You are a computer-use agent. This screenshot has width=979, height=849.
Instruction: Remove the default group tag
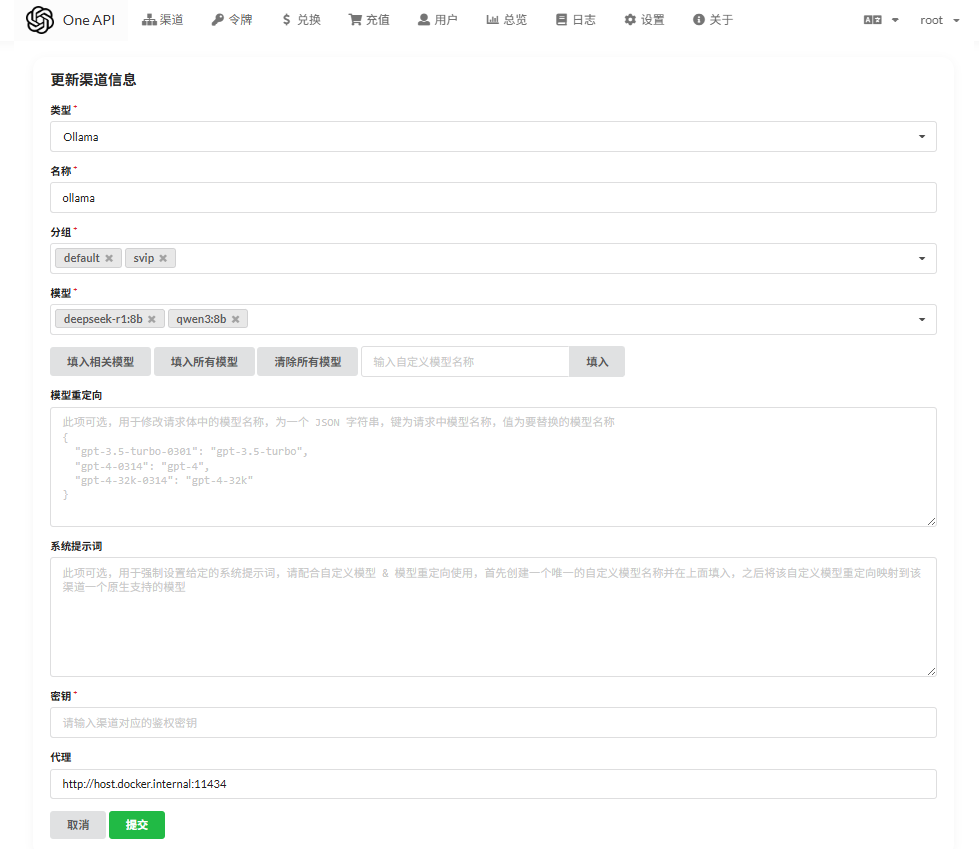pos(109,258)
